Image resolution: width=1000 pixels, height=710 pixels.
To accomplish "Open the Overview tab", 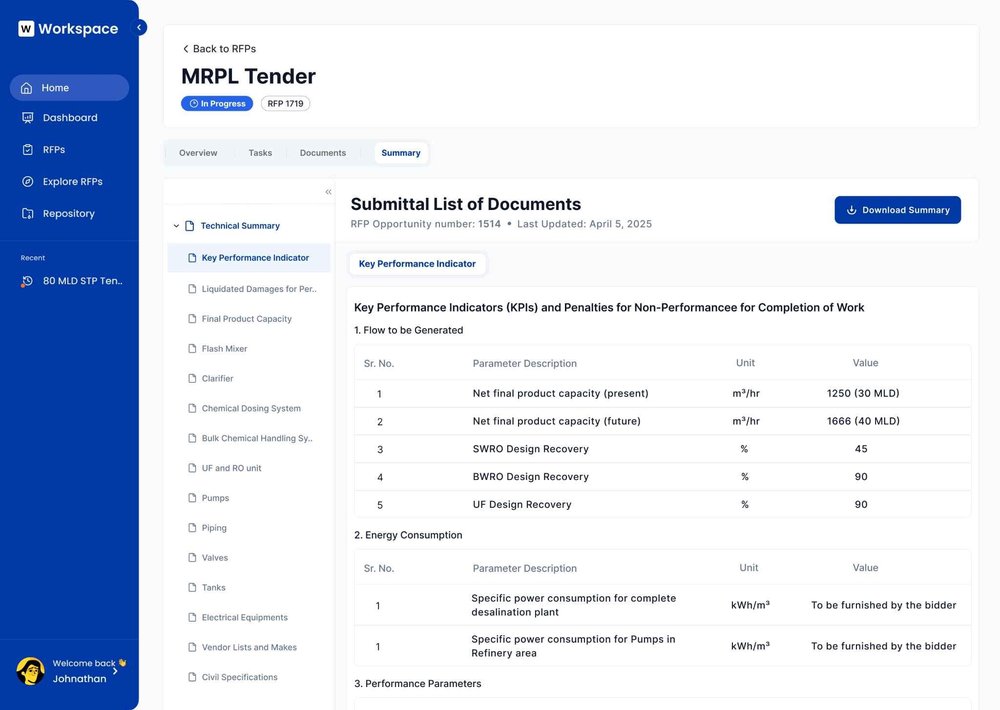I will [x=197, y=152].
